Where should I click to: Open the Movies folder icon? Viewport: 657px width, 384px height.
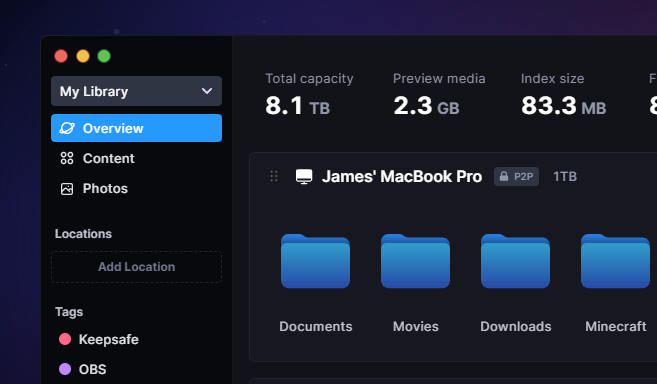[415, 261]
